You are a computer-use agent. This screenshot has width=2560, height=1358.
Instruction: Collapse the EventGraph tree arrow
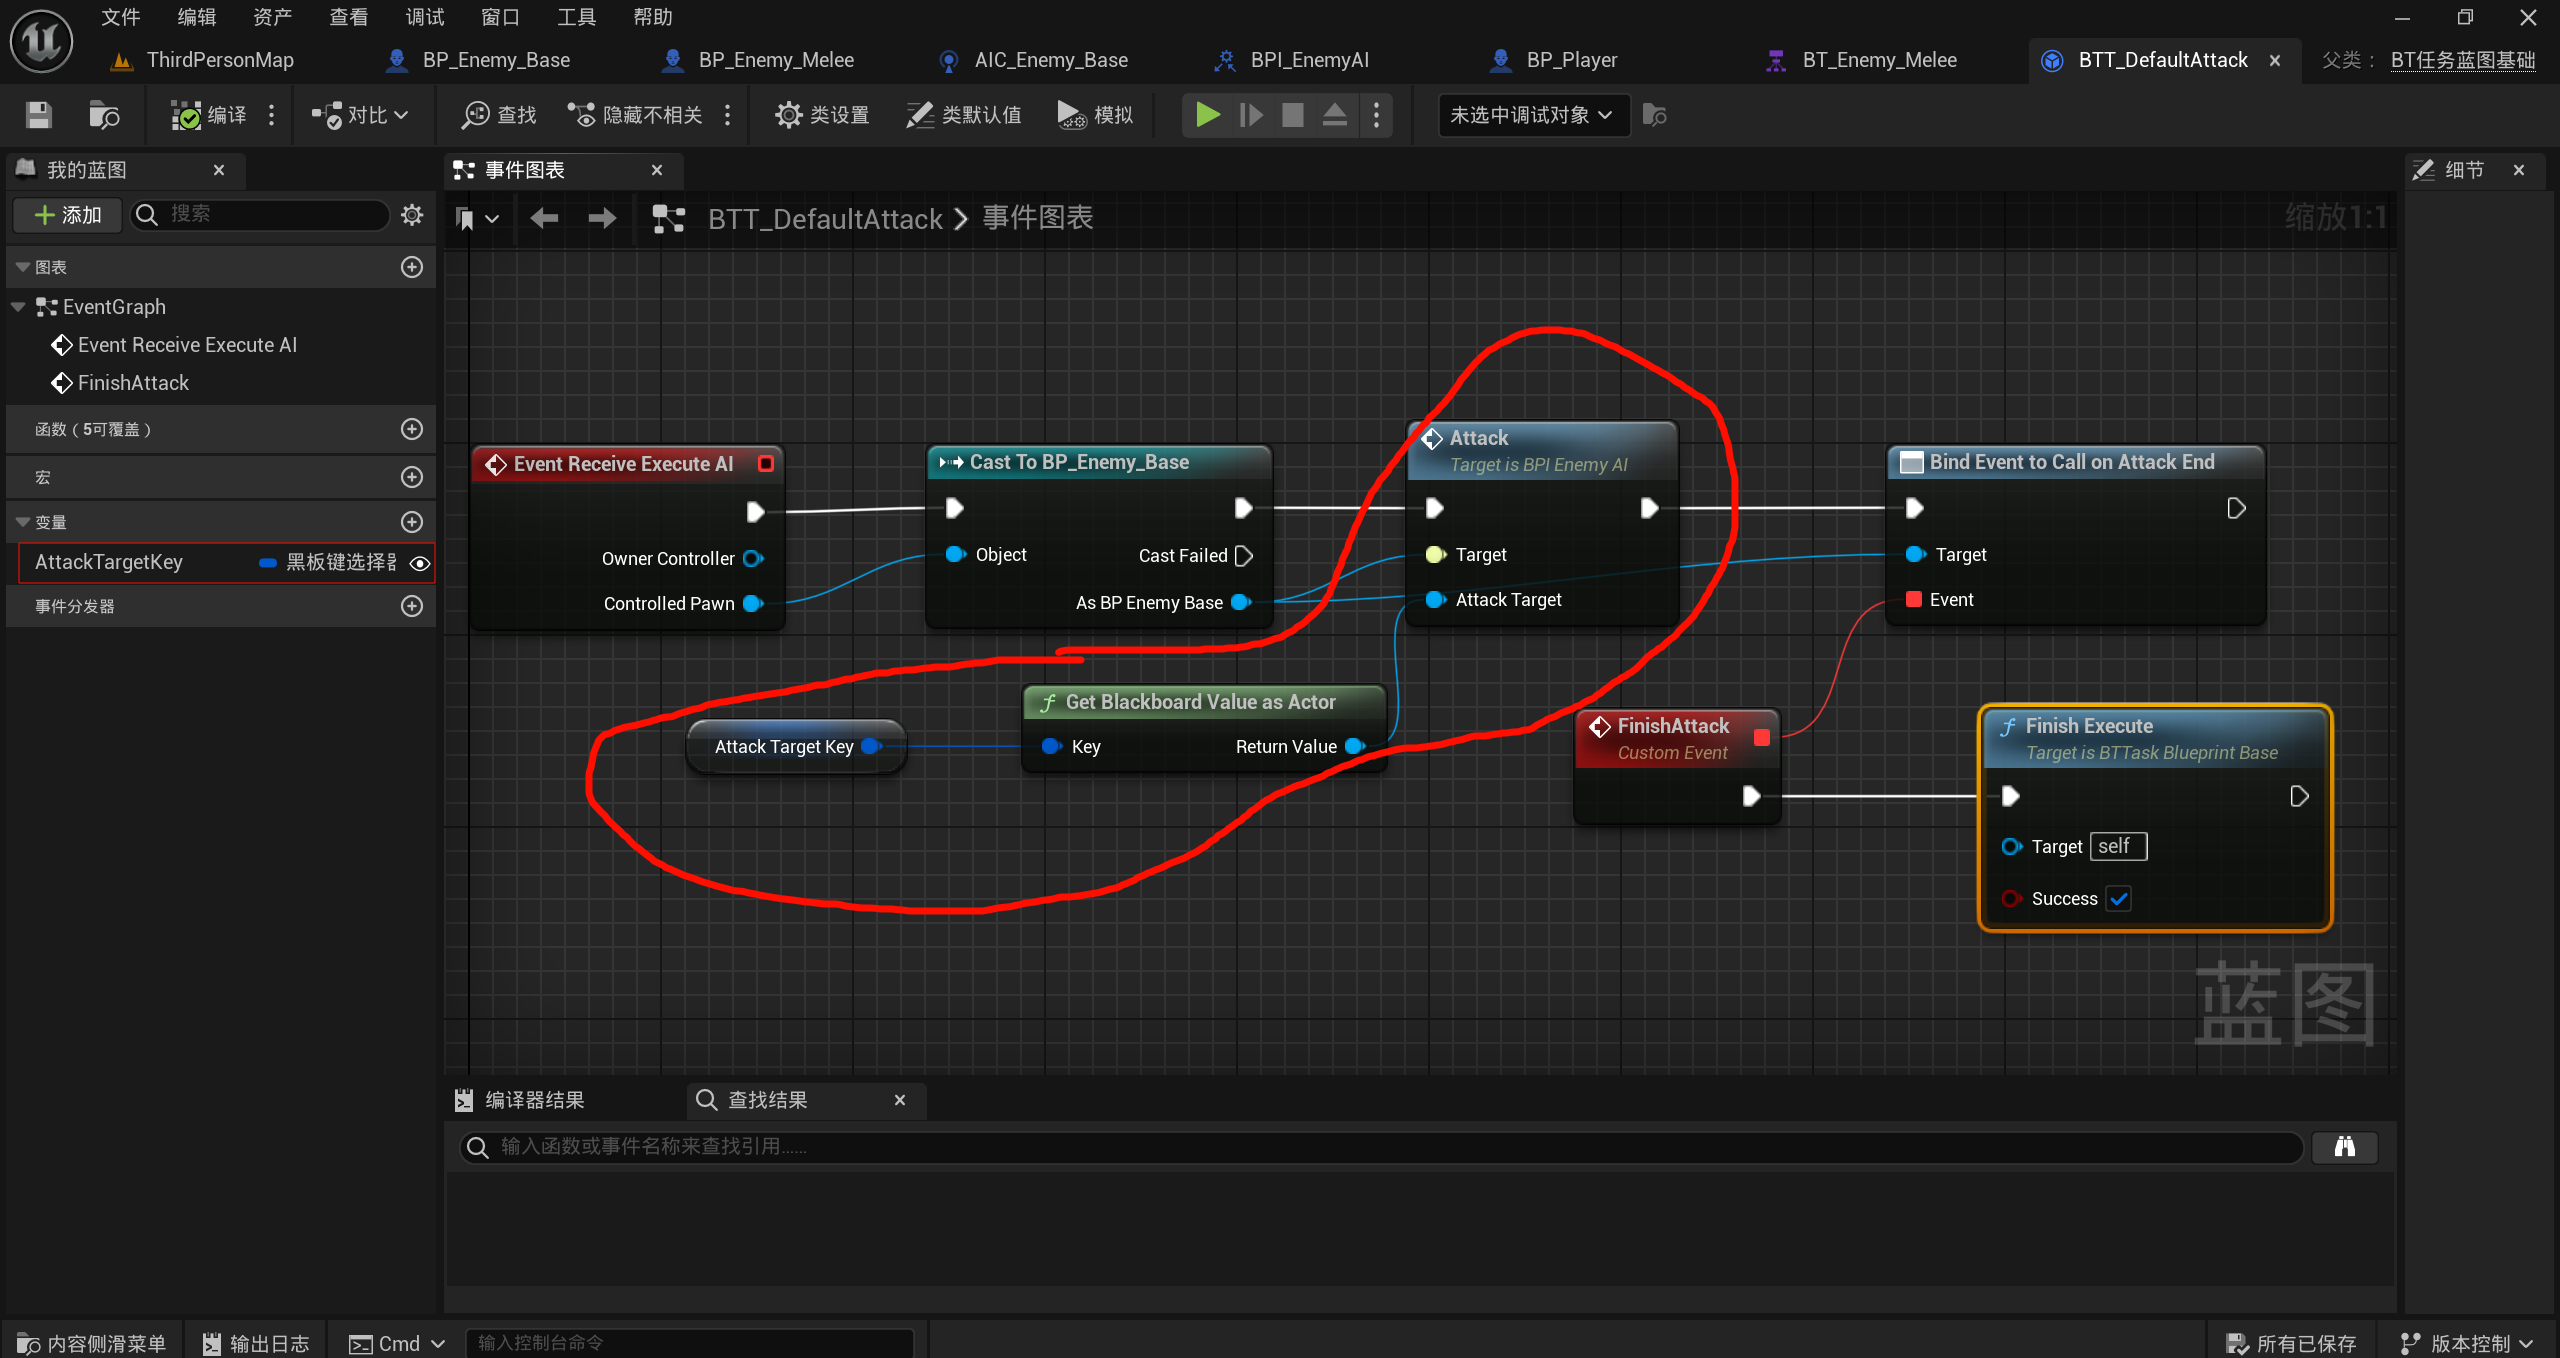18,307
